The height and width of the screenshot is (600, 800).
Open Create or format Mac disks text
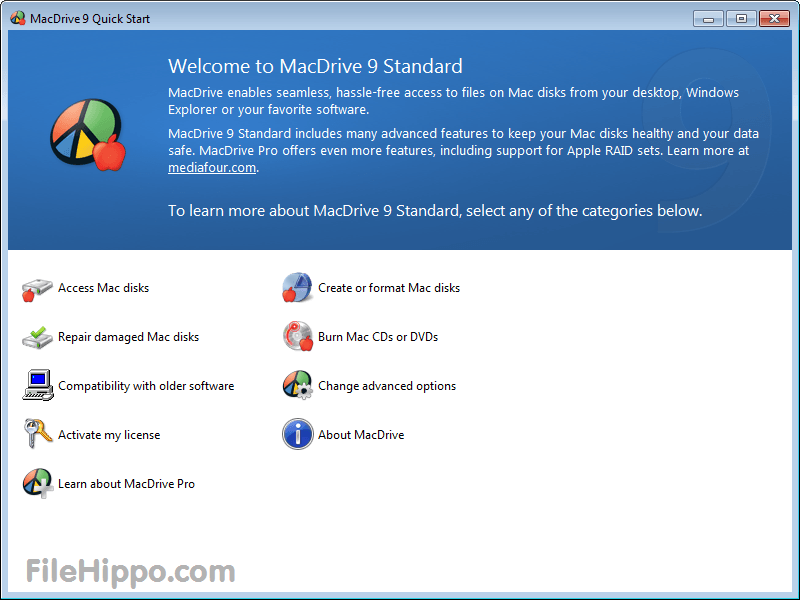[x=389, y=288]
